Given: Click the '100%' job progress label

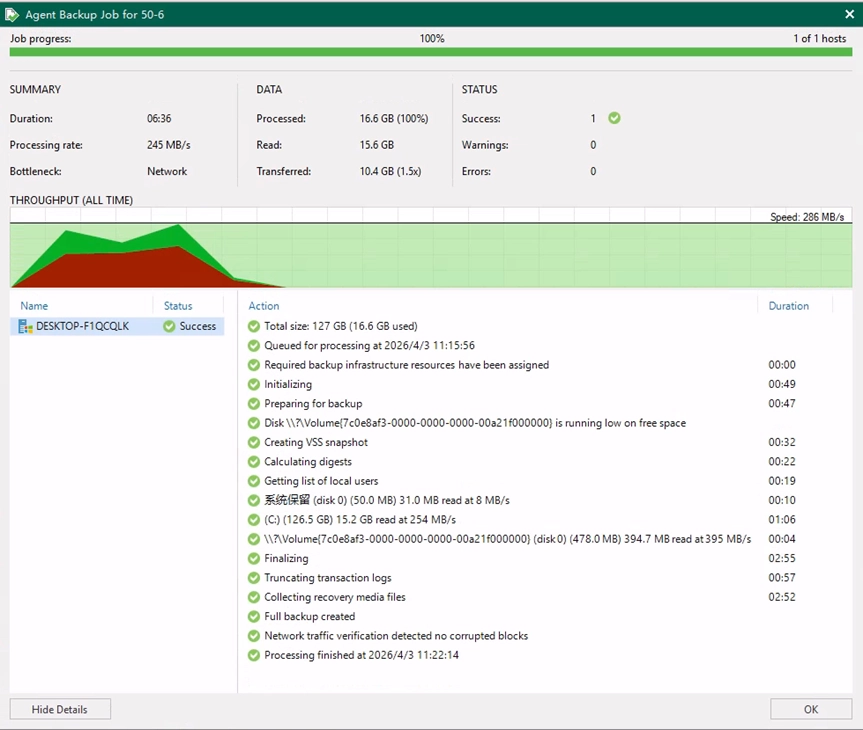Looking at the screenshot, I should tap(432, 39).
